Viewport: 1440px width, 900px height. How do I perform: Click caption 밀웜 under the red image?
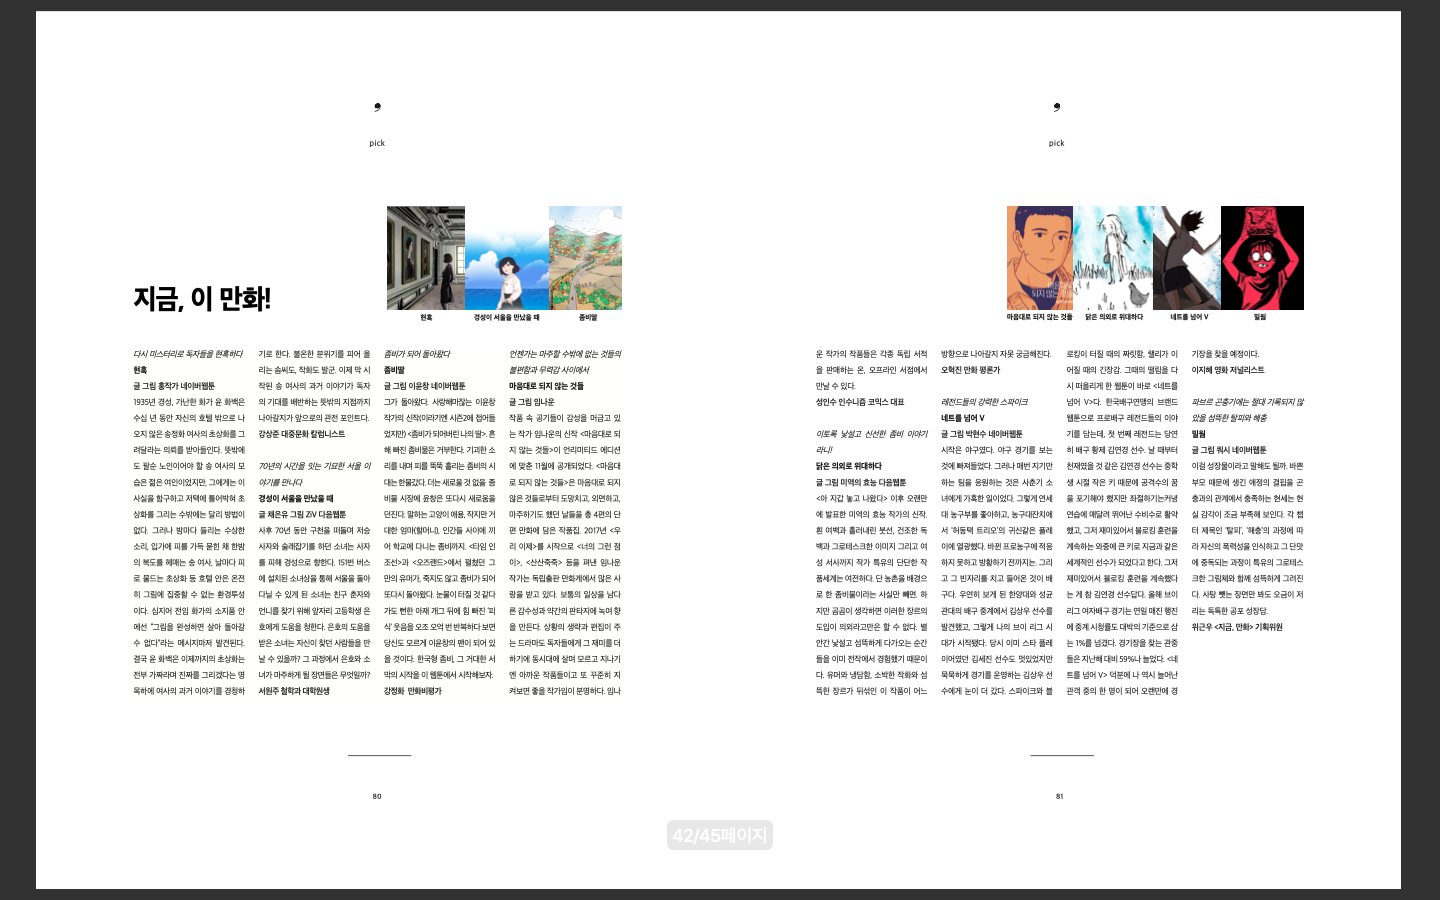[1260, 317]
